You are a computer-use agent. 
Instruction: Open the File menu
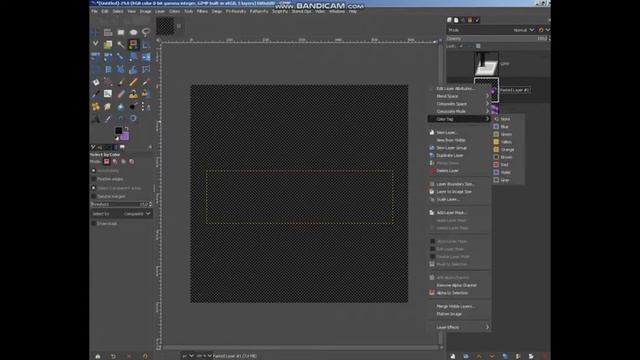94,11
